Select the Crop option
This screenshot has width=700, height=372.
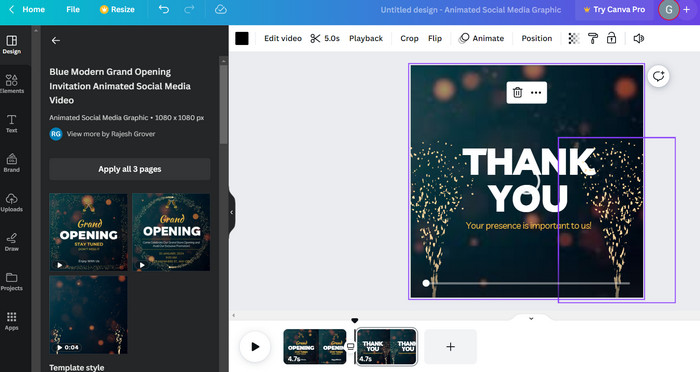409,38
